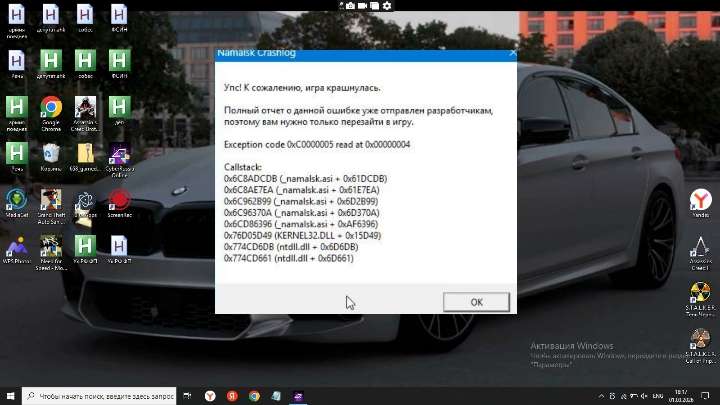The width and height of the screenshot is (720, 405).
Task: Open the Grand Theft Auto San Andreas shortcut
Action: point(51,200)
